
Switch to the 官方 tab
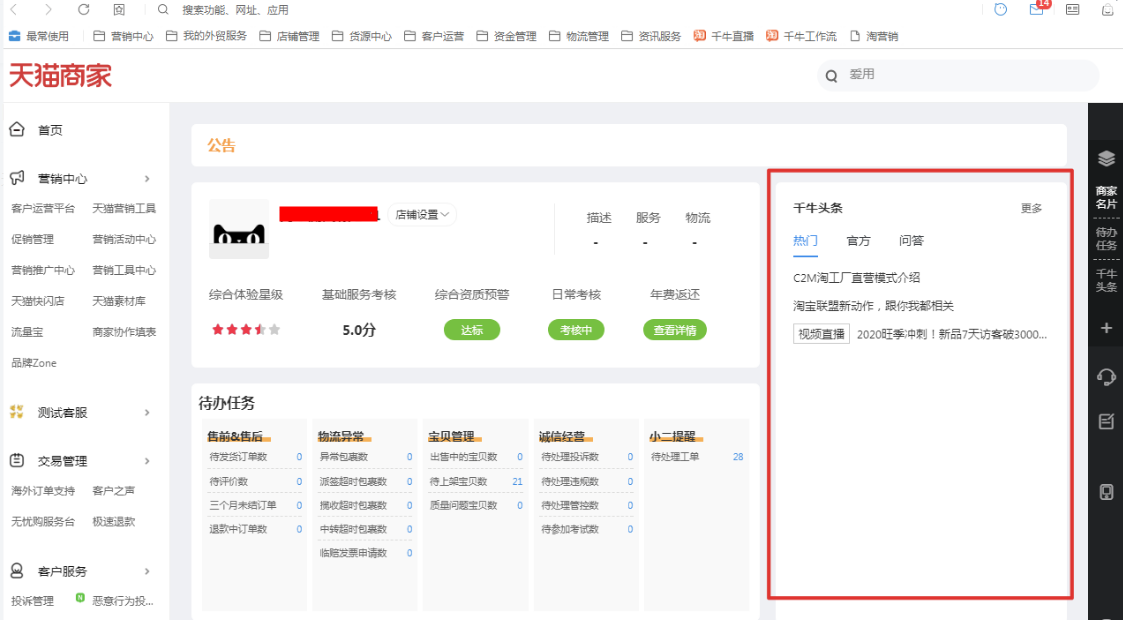[x=858, y=241]
